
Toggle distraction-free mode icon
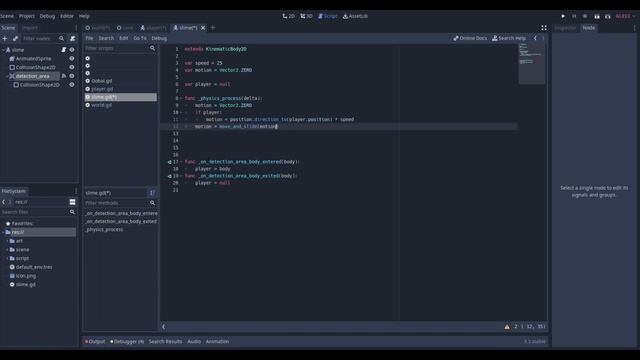[x=544, y=28]
